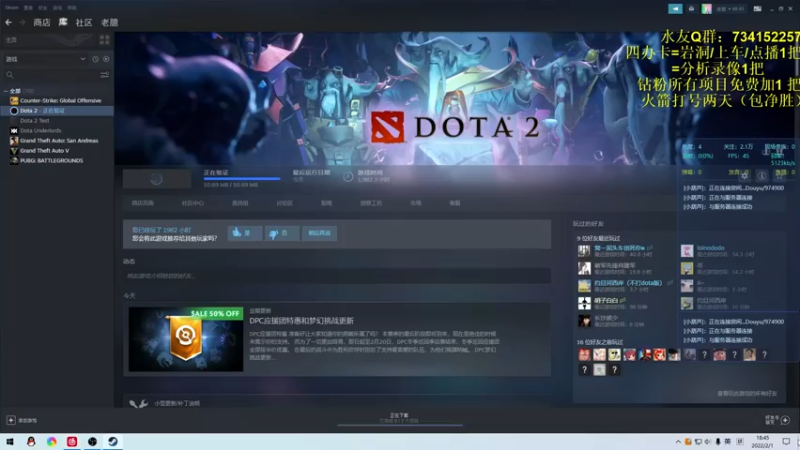Click the wrench update notes icon

click(138, 404)
